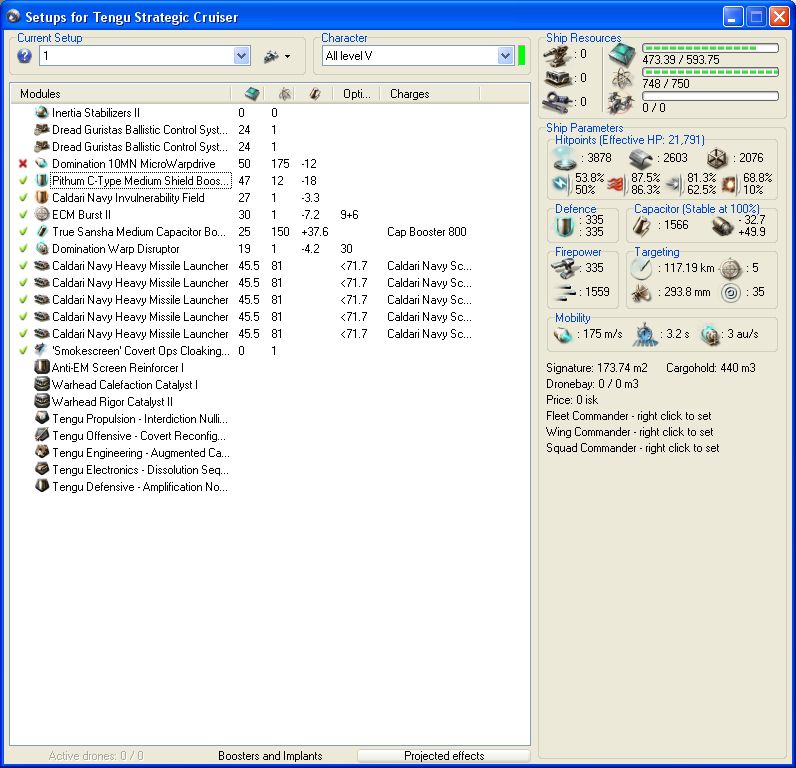Screen dimensions: 796x768
Task: Click the Anti-EM Screen Reinforcer I rig icon
Action: (x=42, y=367)
